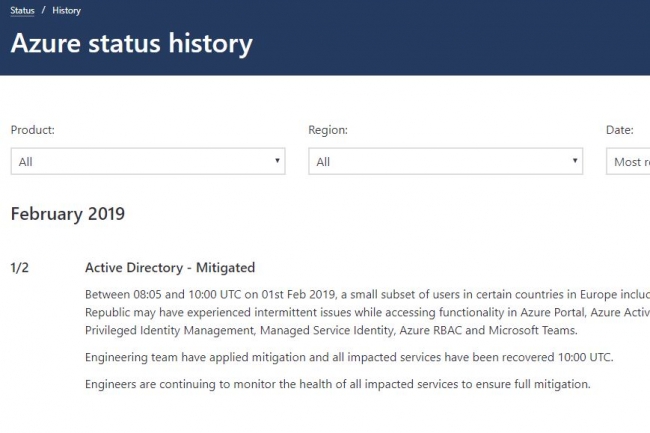Click the line mentioning Privileged Identity Management
This screenshot has width=650, height=433.
(x=331, y=331)
